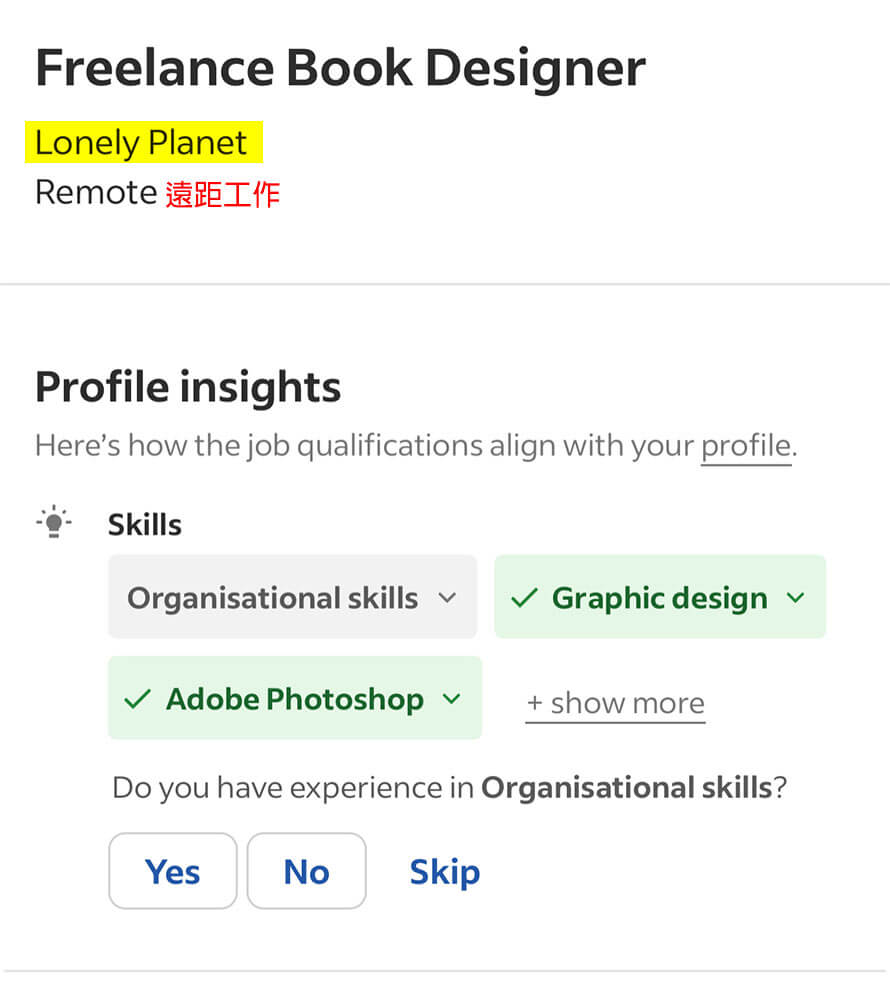Viewport: 890px width, 1000px height.
Task: Expand the Adobe Photoshop chevron
Action: pyautogui.click(x=451, y=699)
